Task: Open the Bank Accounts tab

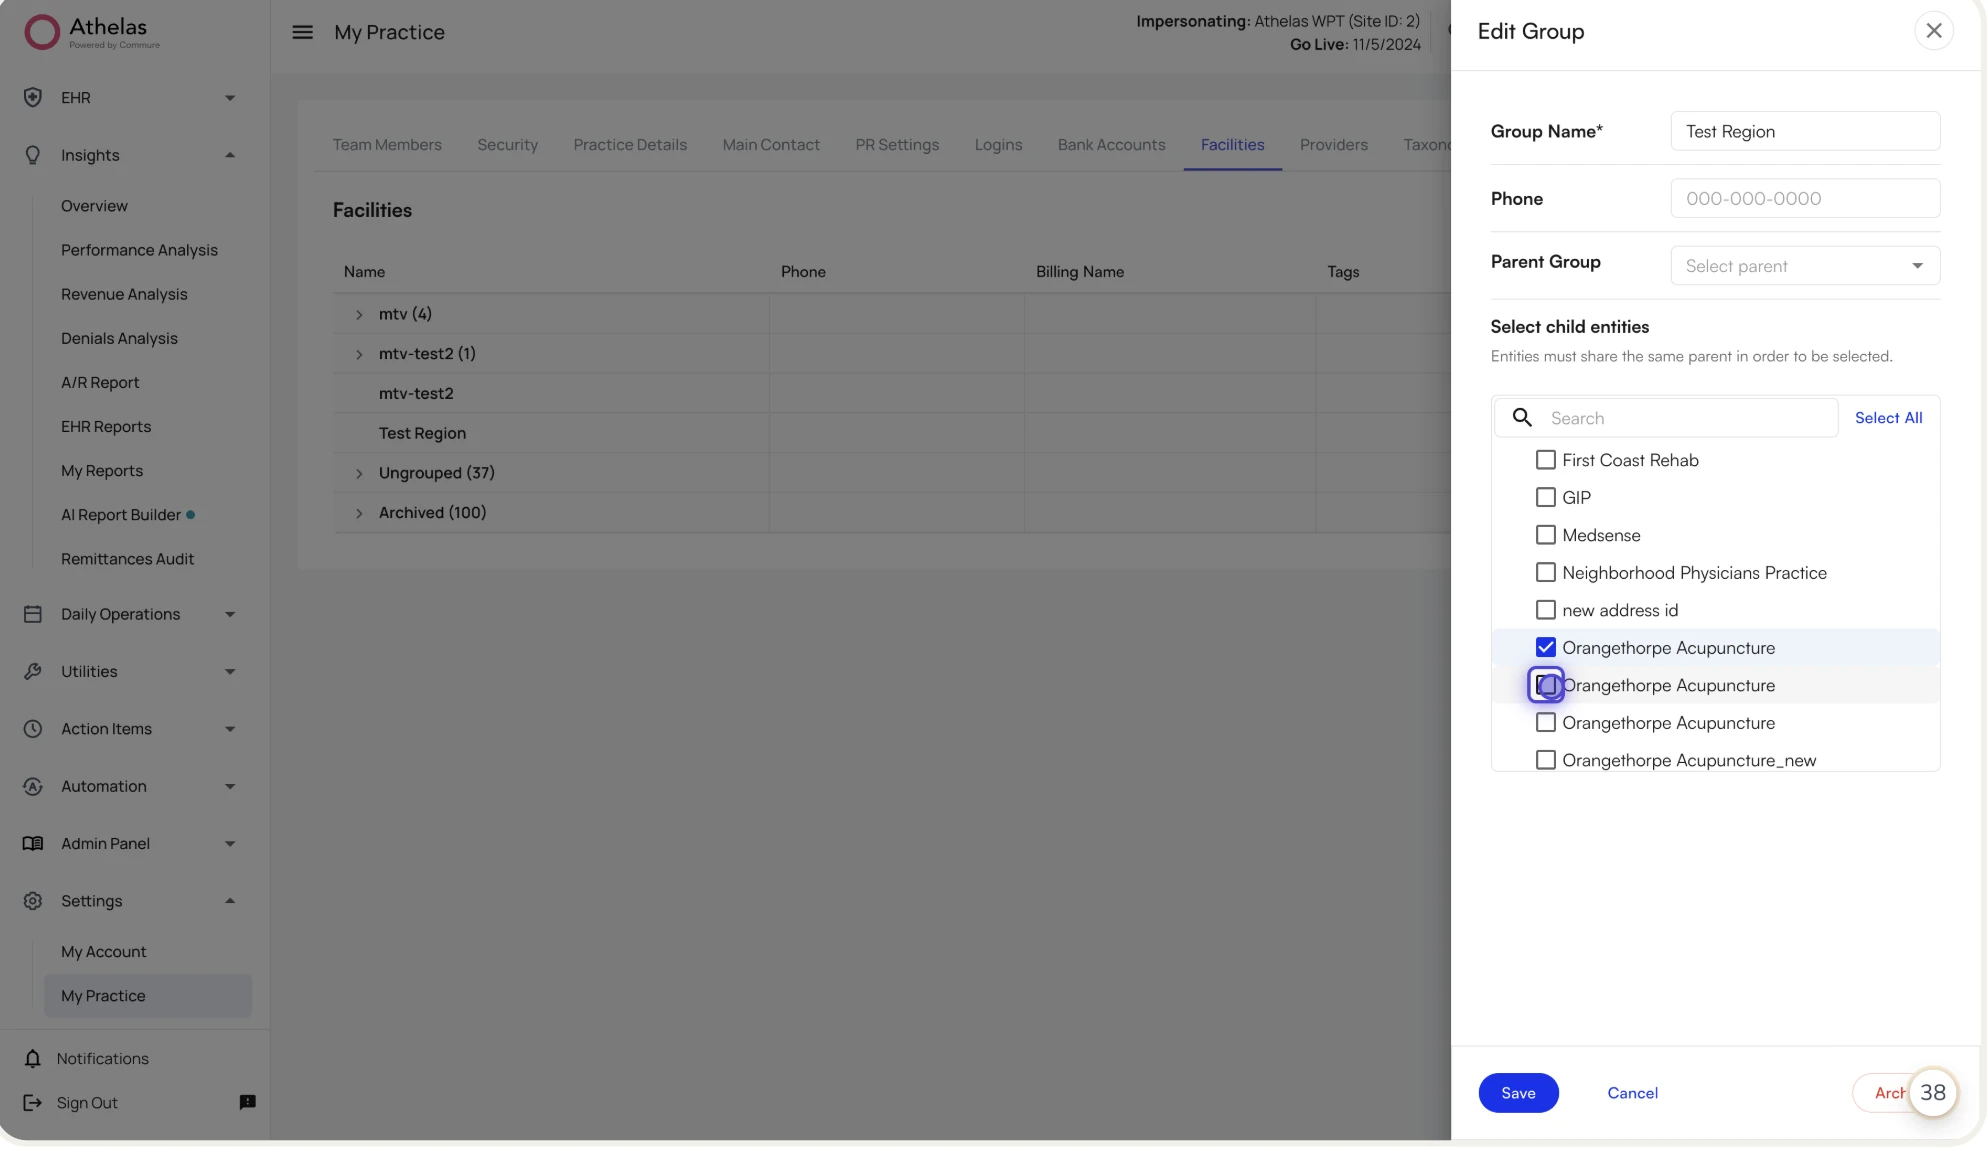Action: [x=1111, y=145]
